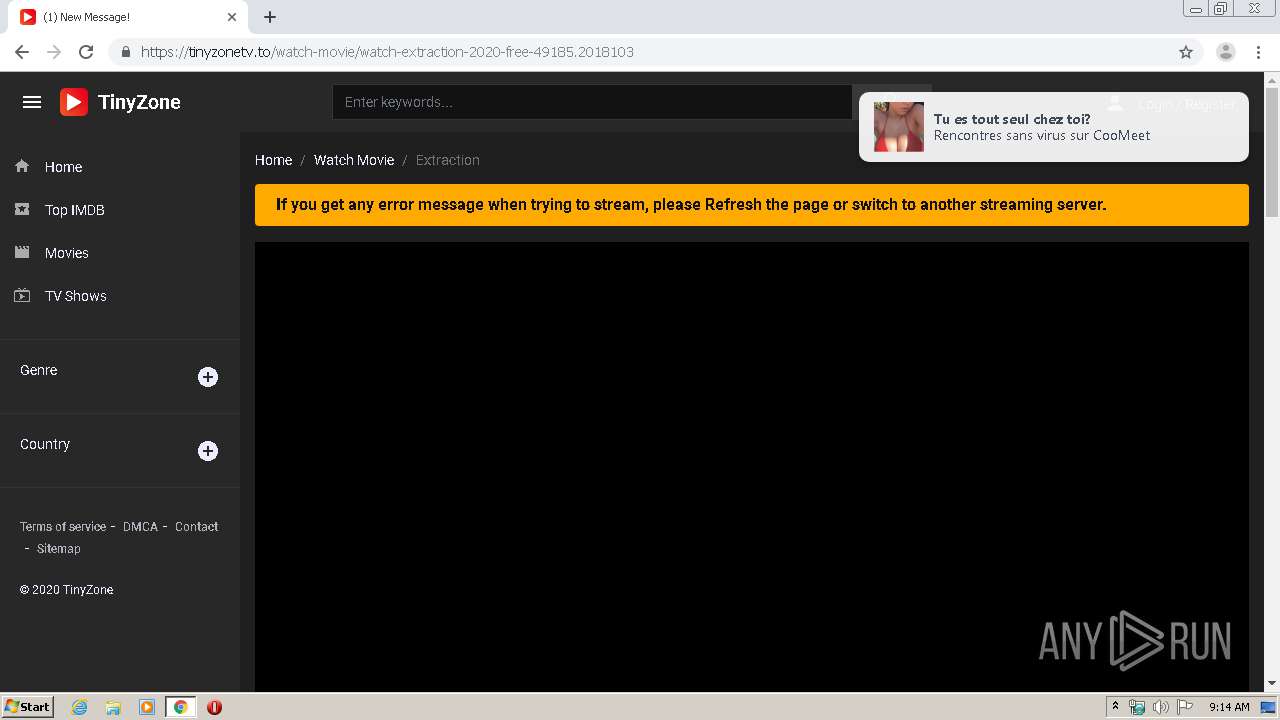Launch Internet Explorer from taskbar
Viewport: 1280px width, 720px height.
[80, 707]
